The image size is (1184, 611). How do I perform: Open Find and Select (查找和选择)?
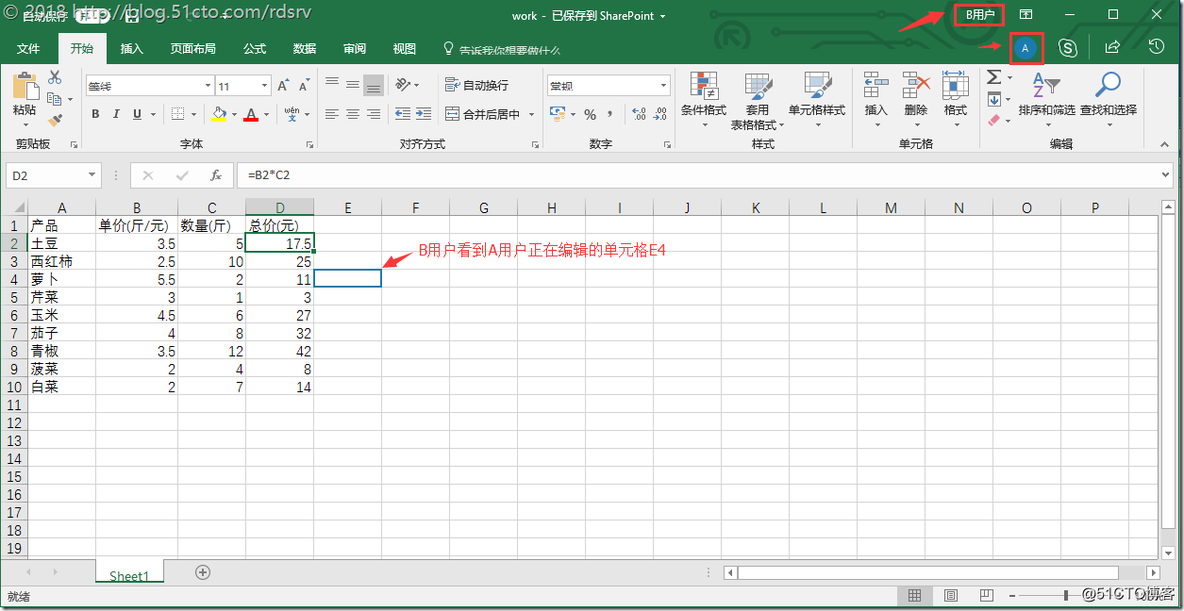[x=1108, y=98]
